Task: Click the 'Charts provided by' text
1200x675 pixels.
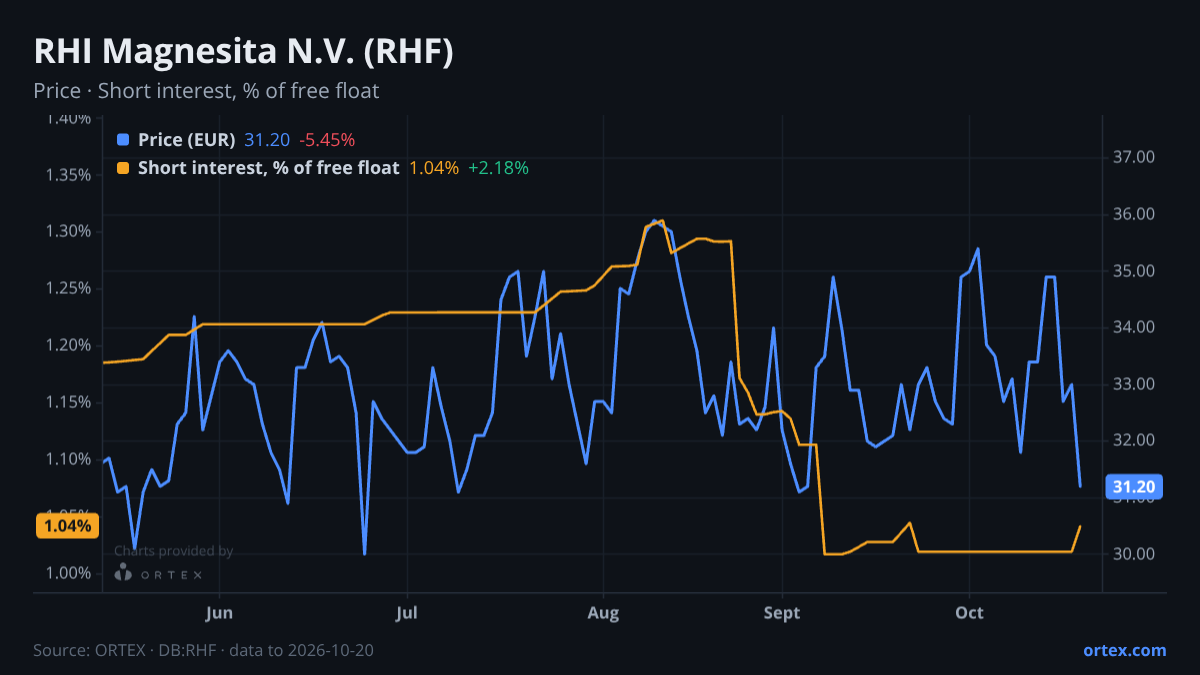Action: point(173,551)
